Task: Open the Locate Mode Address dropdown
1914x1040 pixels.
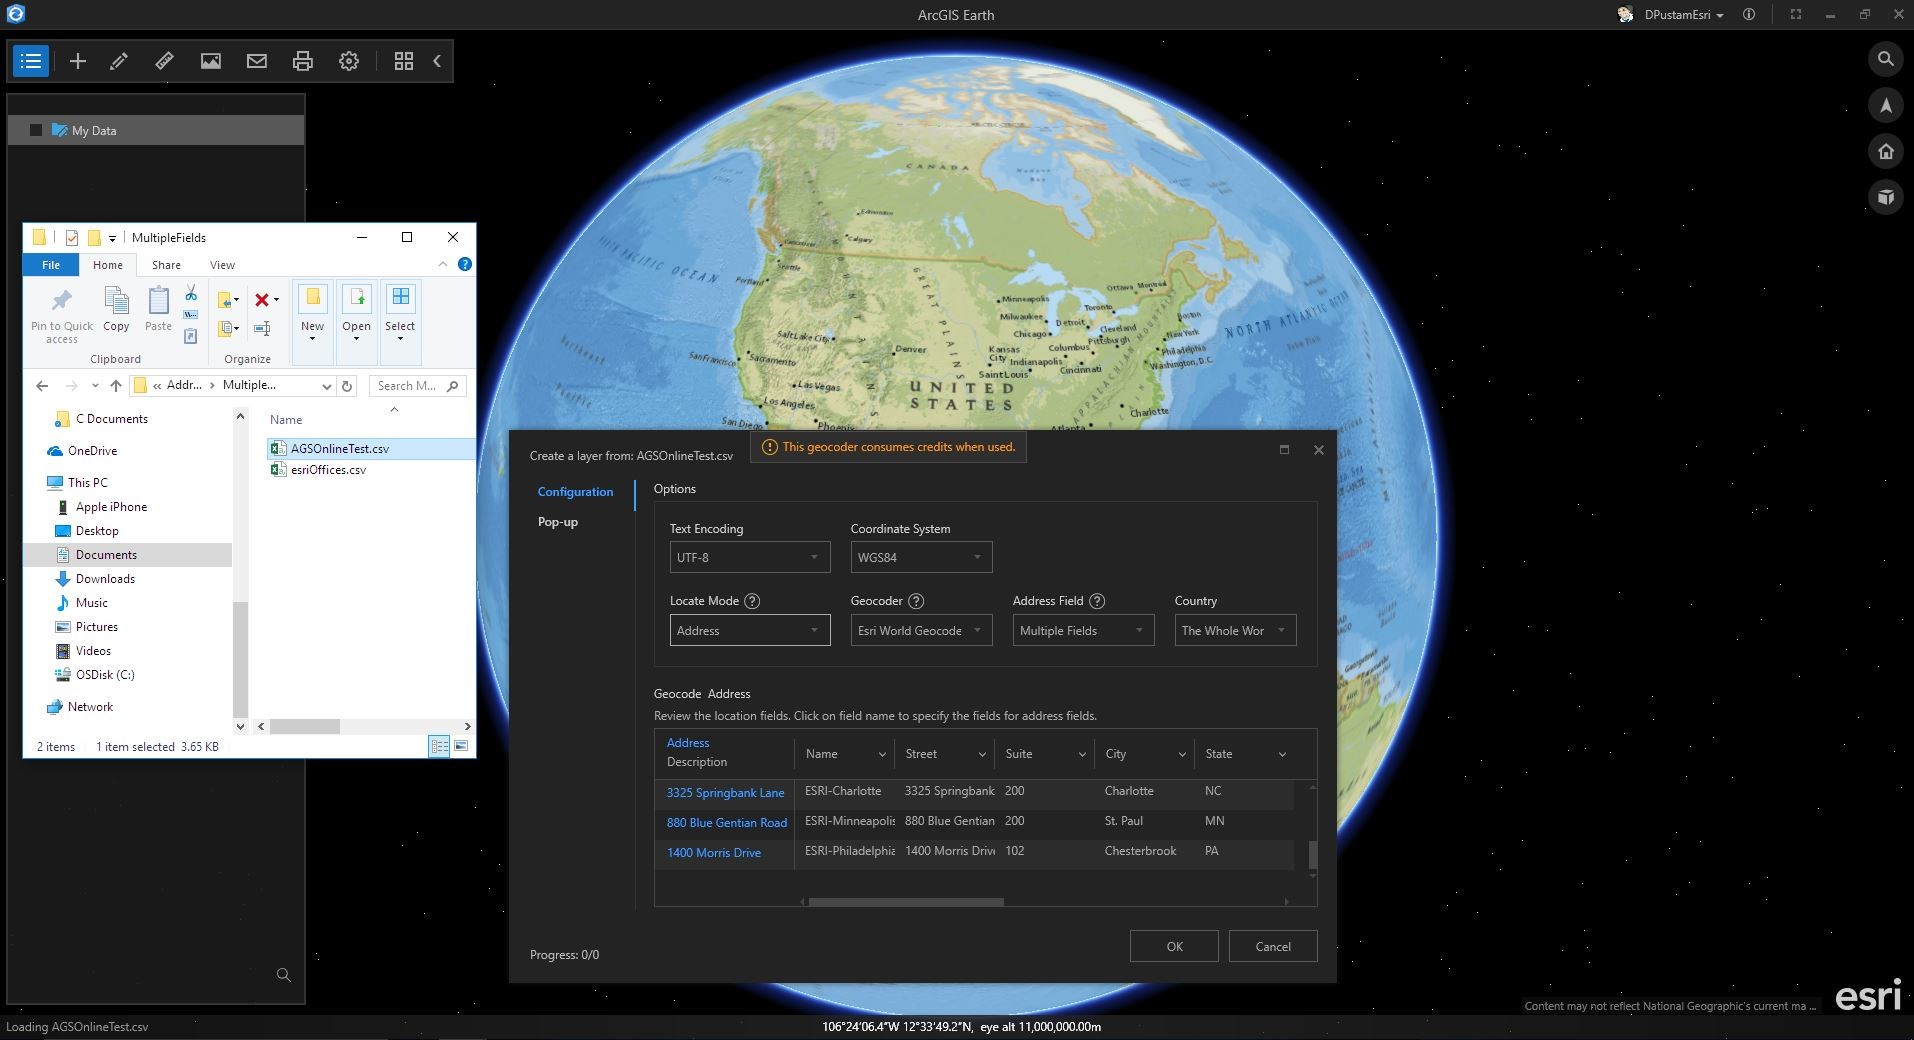Action: 750,630
